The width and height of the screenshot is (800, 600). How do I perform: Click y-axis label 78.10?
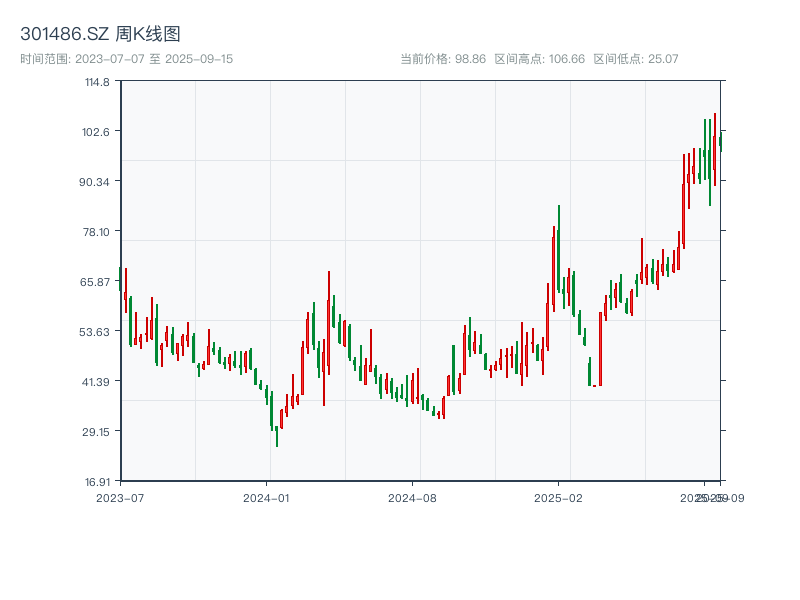[96, 232]
